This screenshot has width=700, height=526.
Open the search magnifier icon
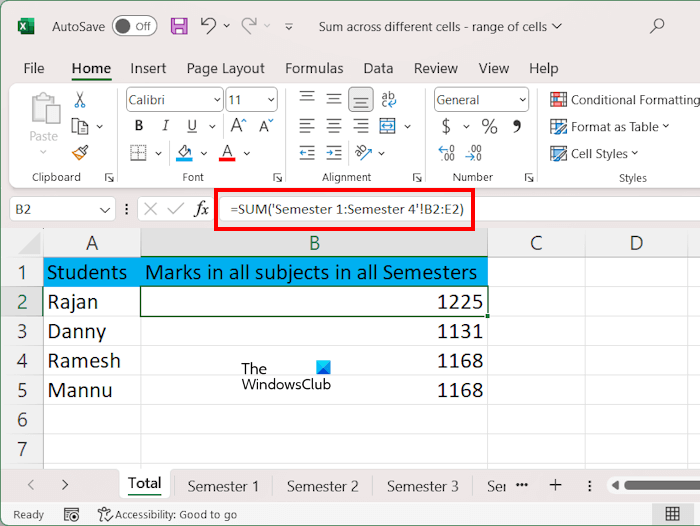656,26
